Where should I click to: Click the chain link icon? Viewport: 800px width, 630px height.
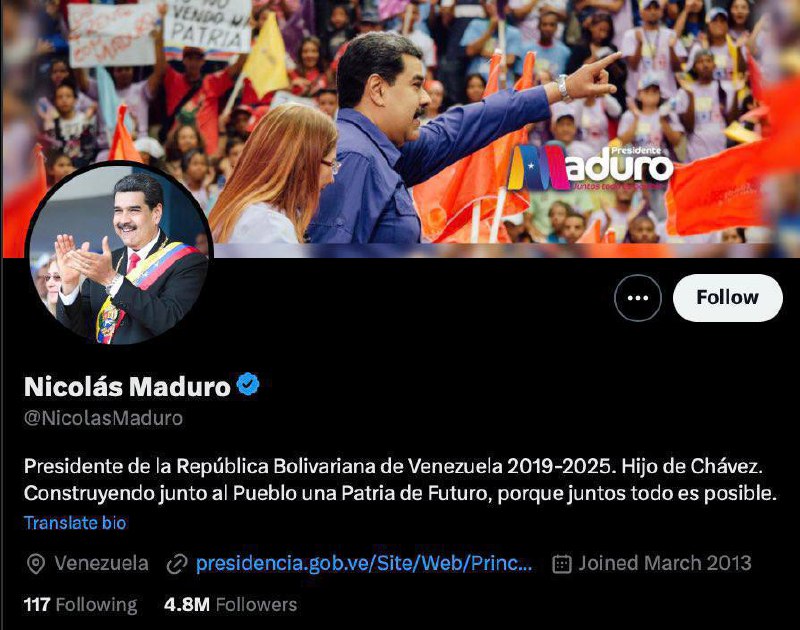point(177,564)
